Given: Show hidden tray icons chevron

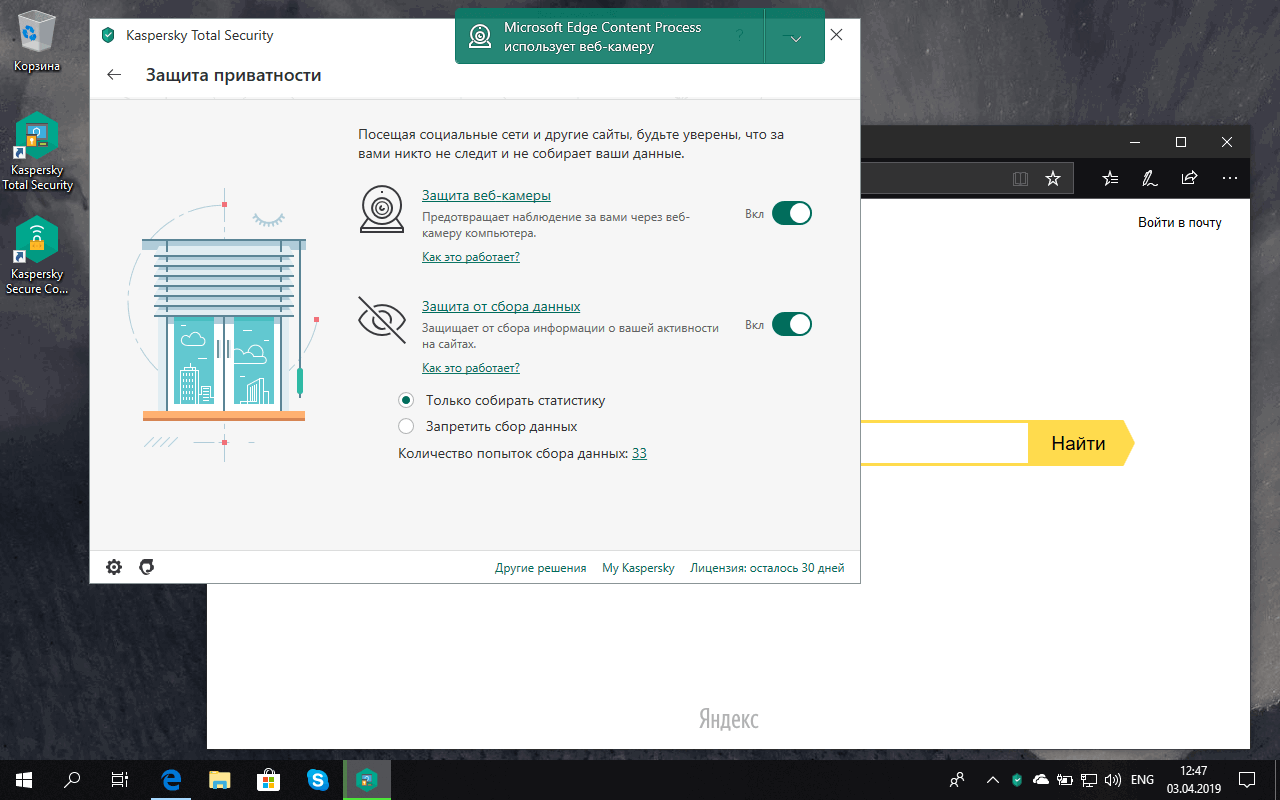Looking at the screenshot, I should 992,779.
